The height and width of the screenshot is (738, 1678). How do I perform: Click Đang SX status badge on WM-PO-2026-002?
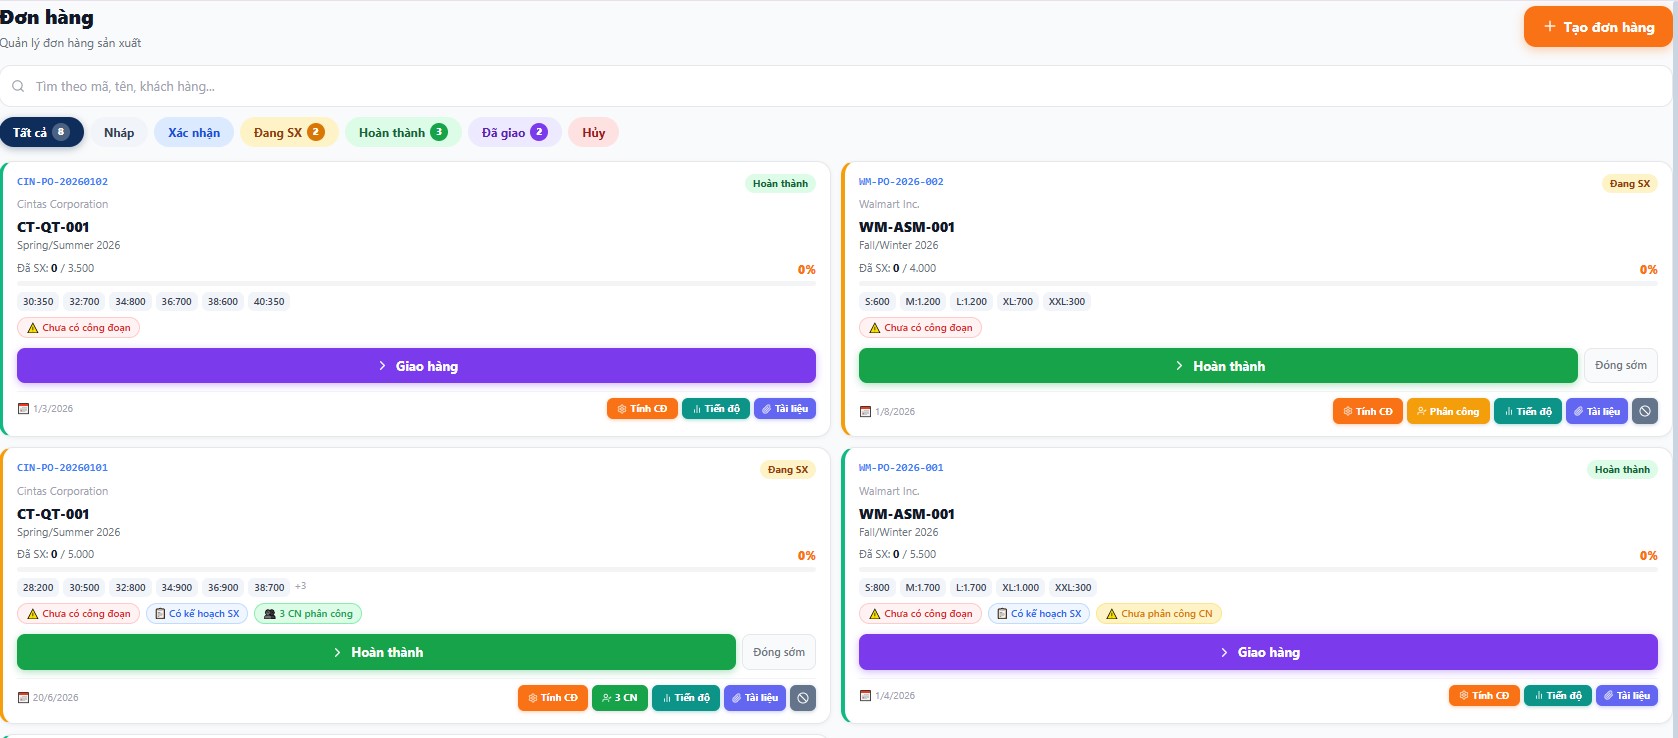point(1630,183)
